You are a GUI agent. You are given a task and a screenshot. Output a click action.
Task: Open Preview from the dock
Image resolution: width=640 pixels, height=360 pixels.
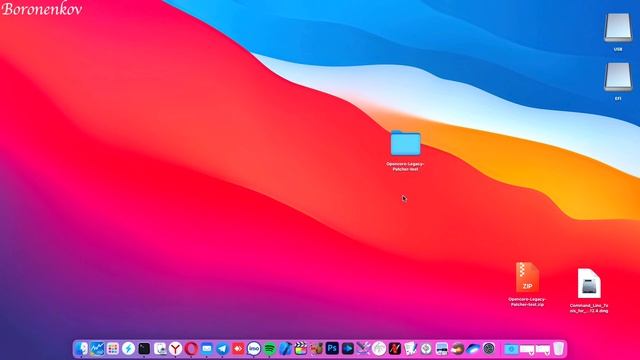(160, 349)
